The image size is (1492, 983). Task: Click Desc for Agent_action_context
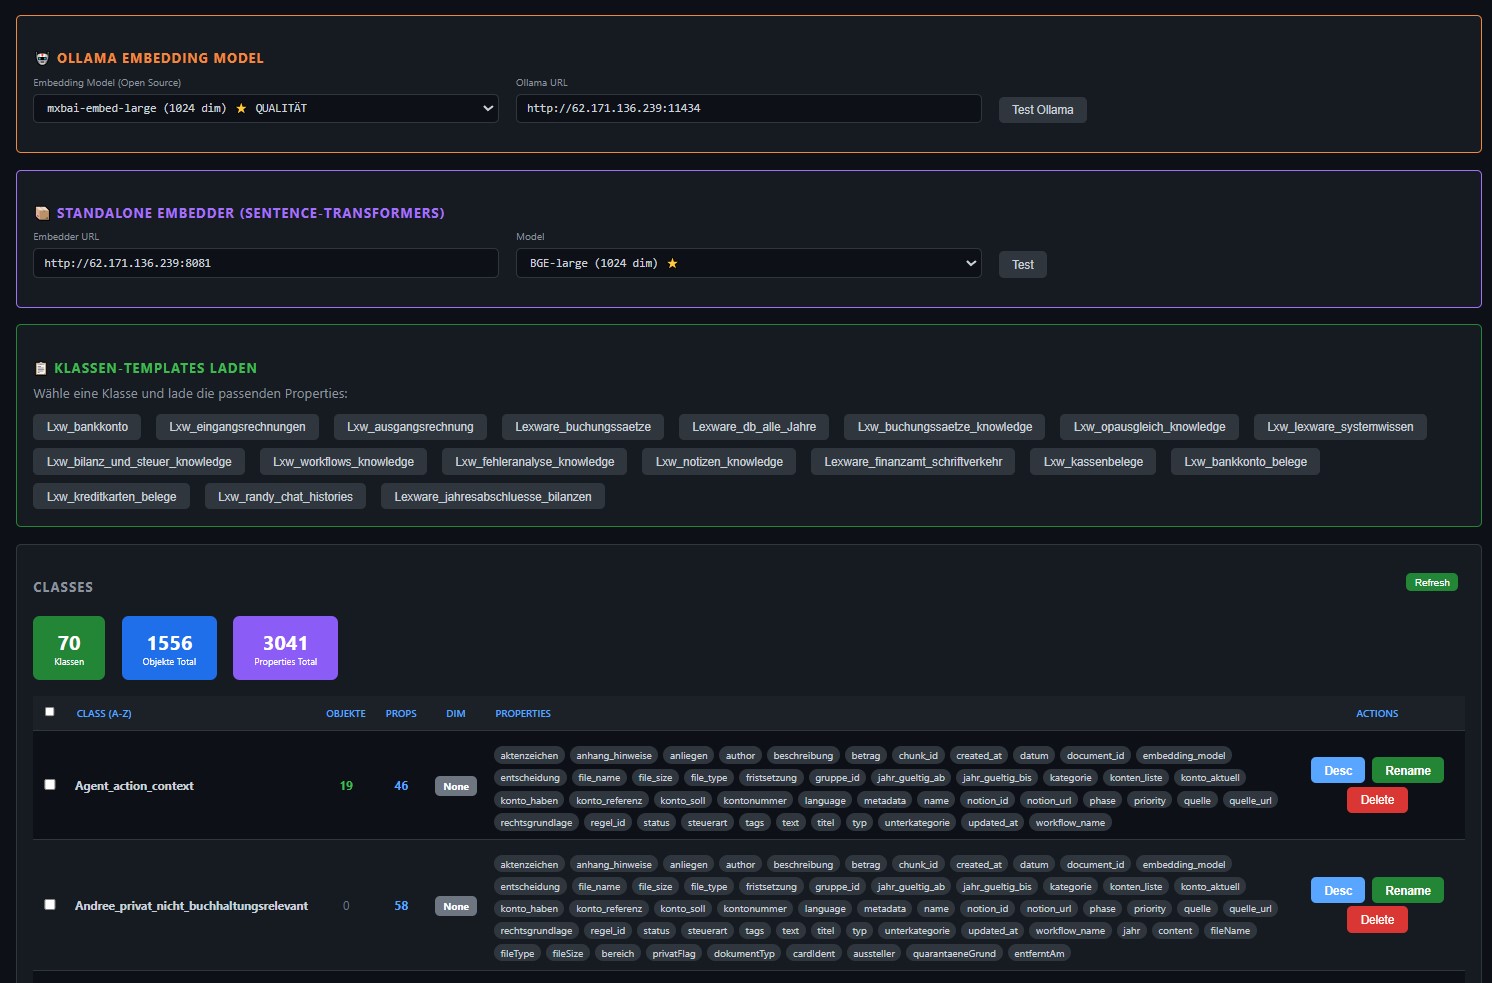coord(1338,770)
